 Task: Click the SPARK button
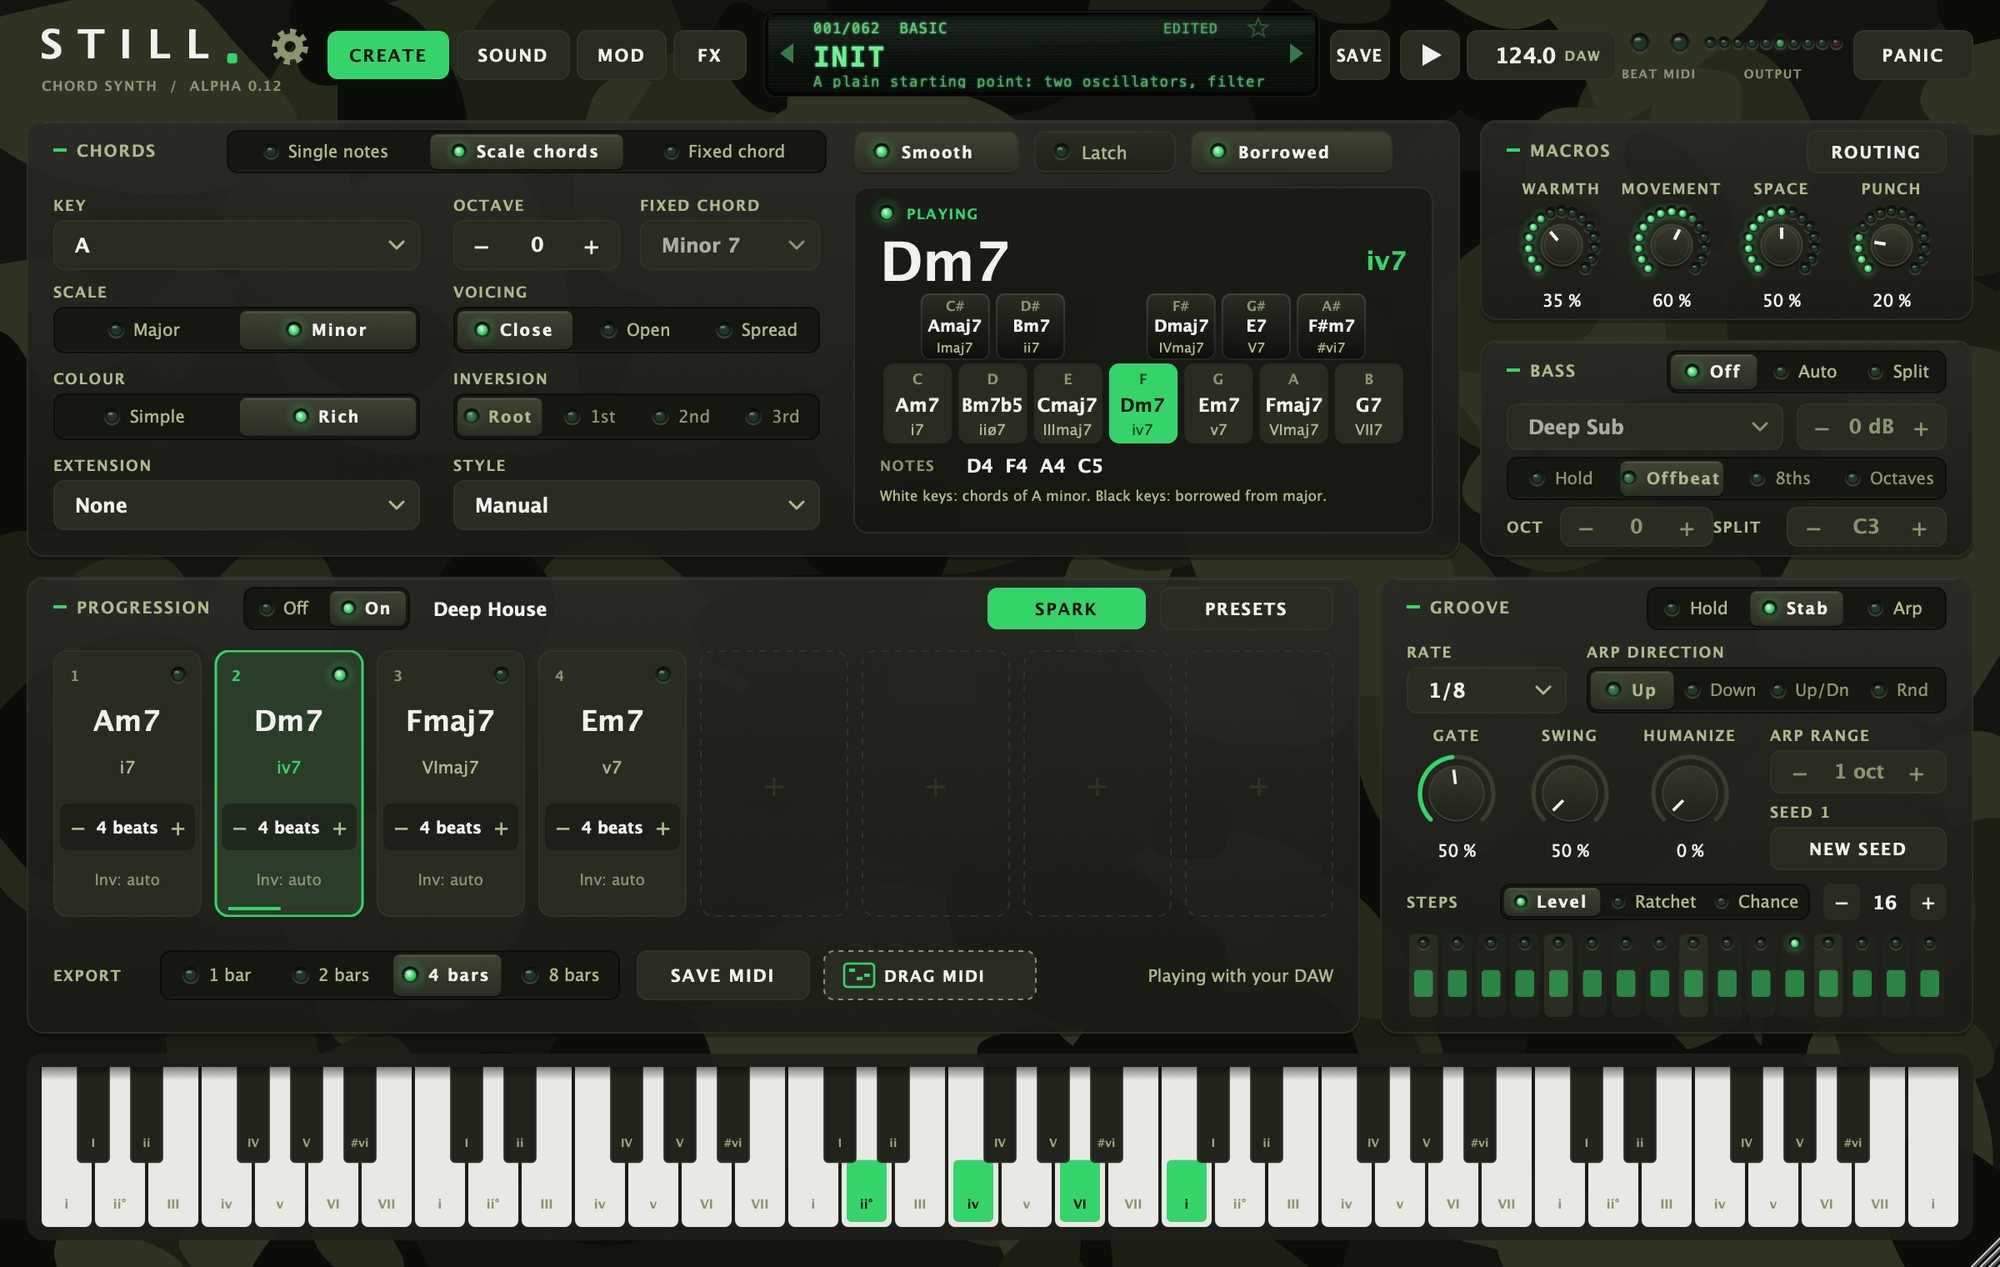(1066, 609)
